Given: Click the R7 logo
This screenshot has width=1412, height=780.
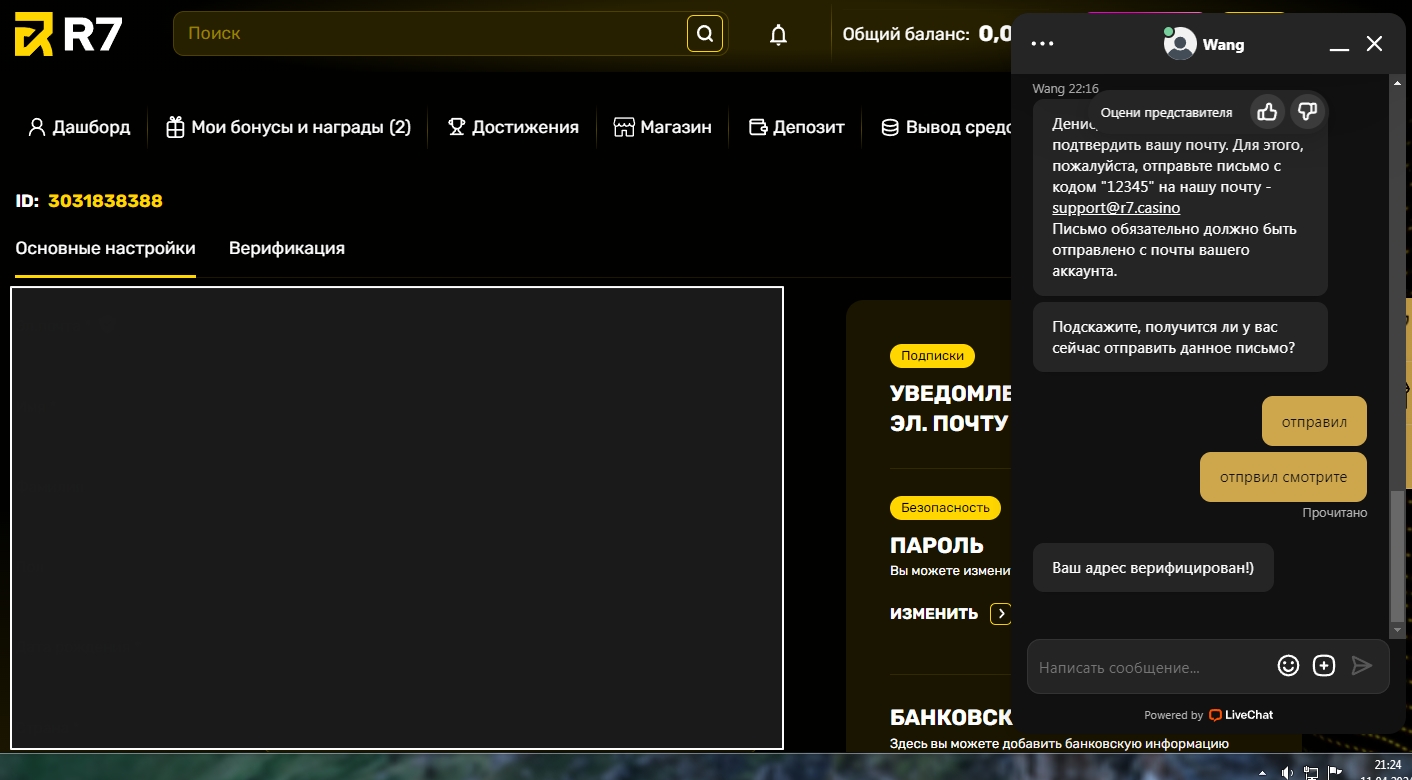Looking at the screenshot, I should coord(68,35).
